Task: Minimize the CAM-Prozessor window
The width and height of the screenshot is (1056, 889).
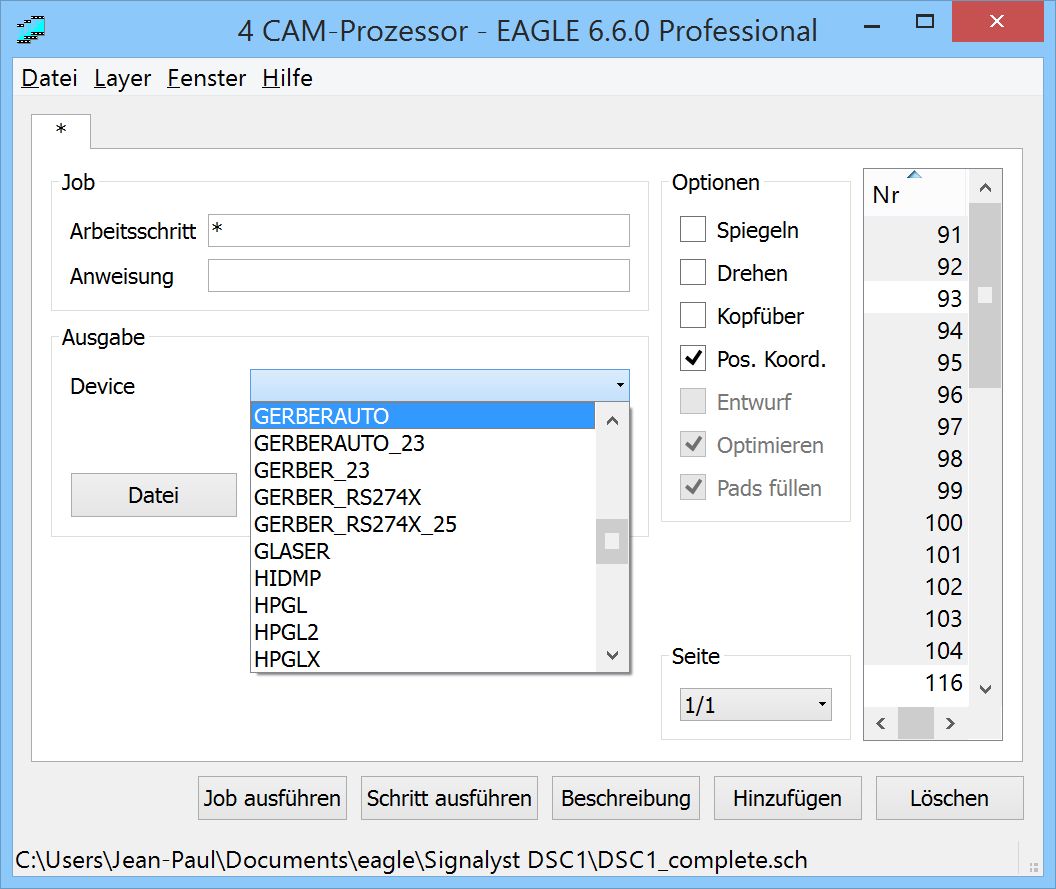Action: coord(872,25)
